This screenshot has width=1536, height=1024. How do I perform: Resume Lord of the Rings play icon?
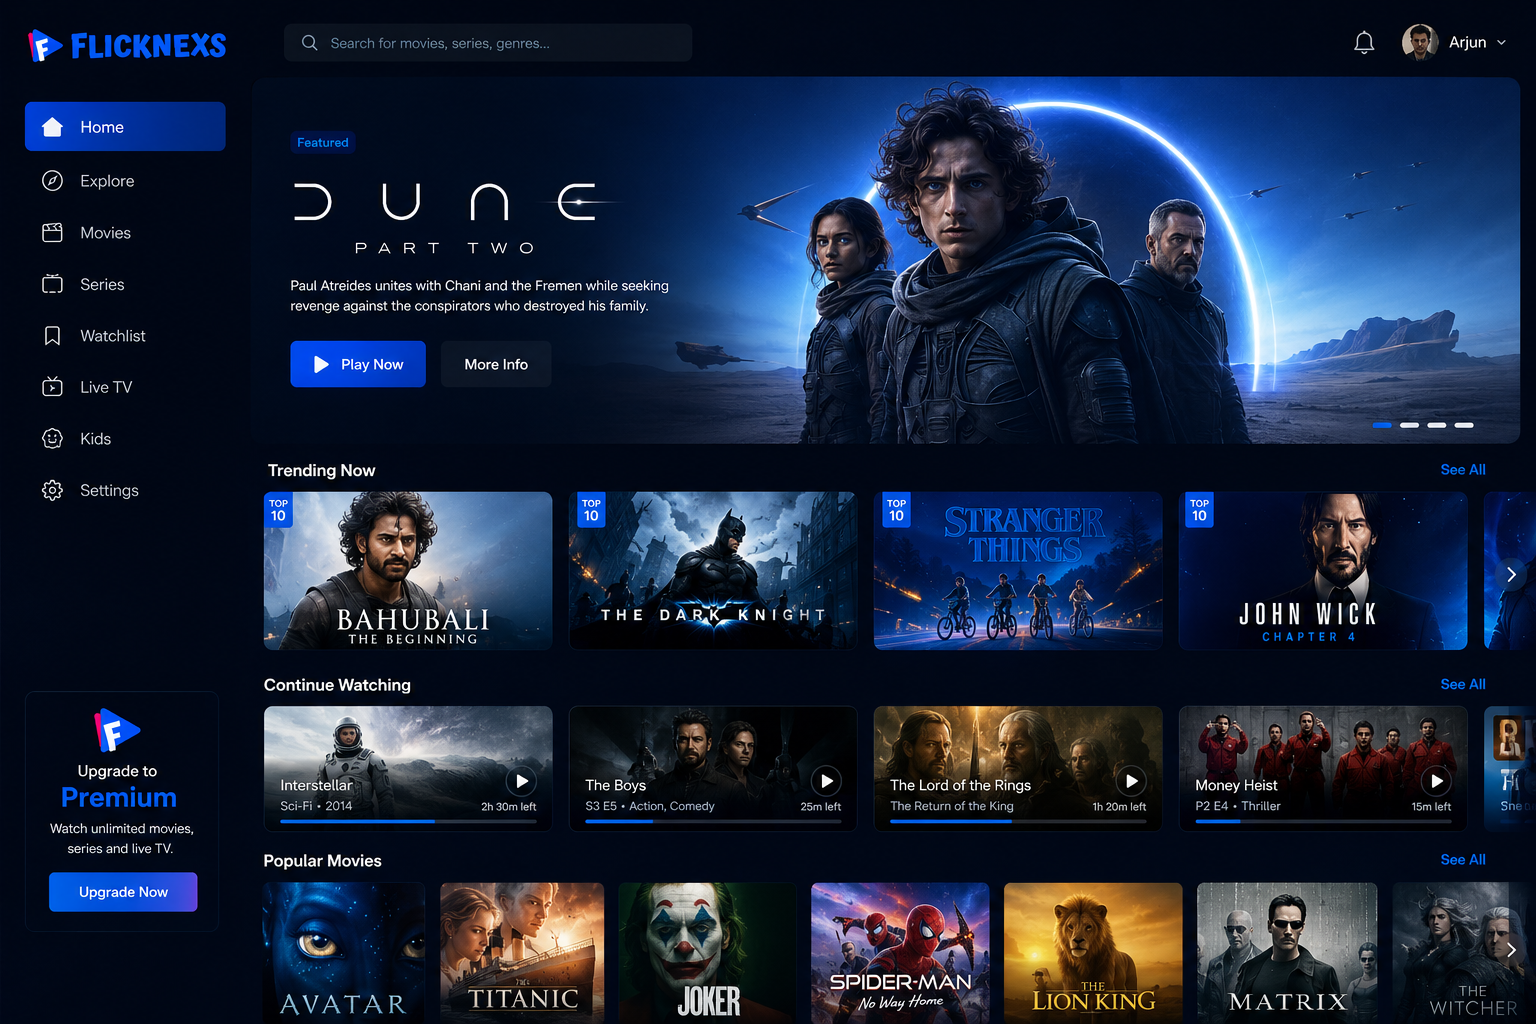(x=1131, y=781)
